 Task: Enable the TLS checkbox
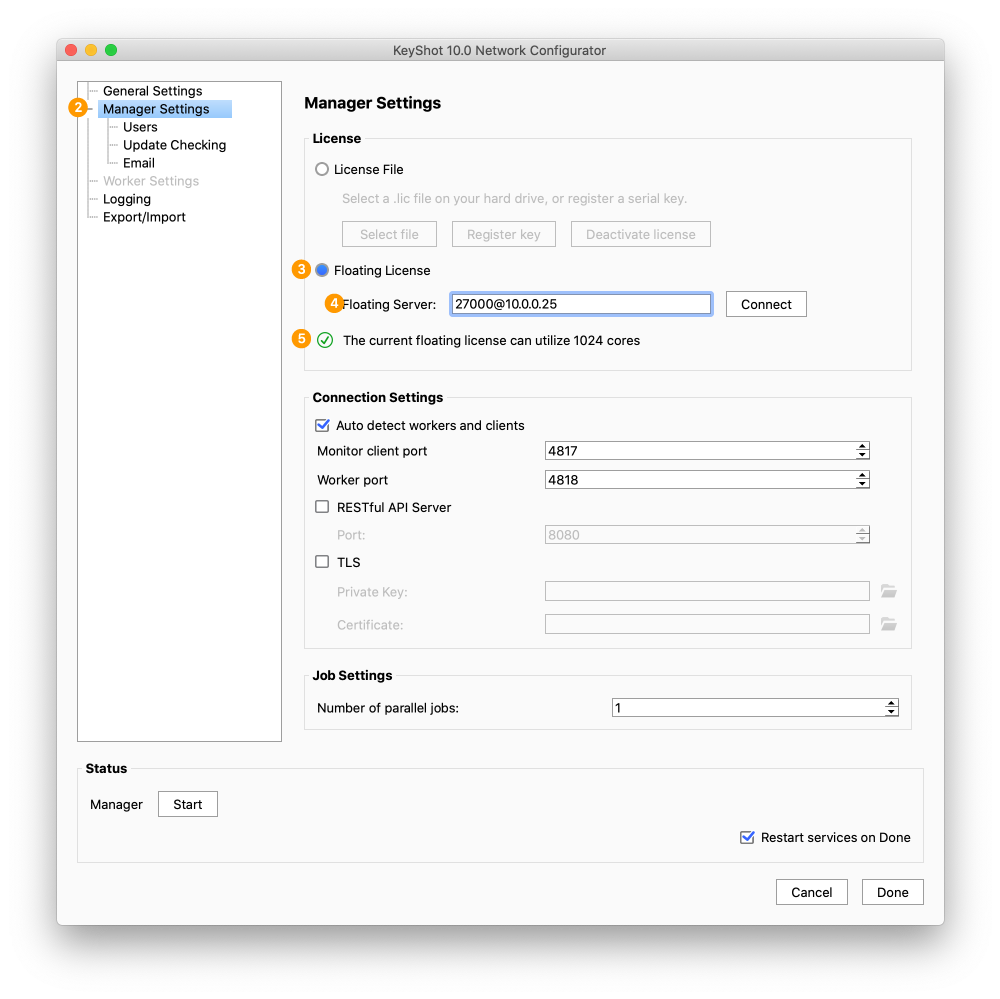click(x=323, y=562)
